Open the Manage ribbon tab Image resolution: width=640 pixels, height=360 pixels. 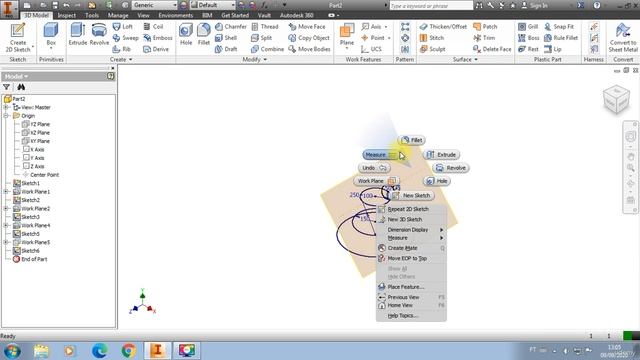pyautogui.click(x=118, y=15)
